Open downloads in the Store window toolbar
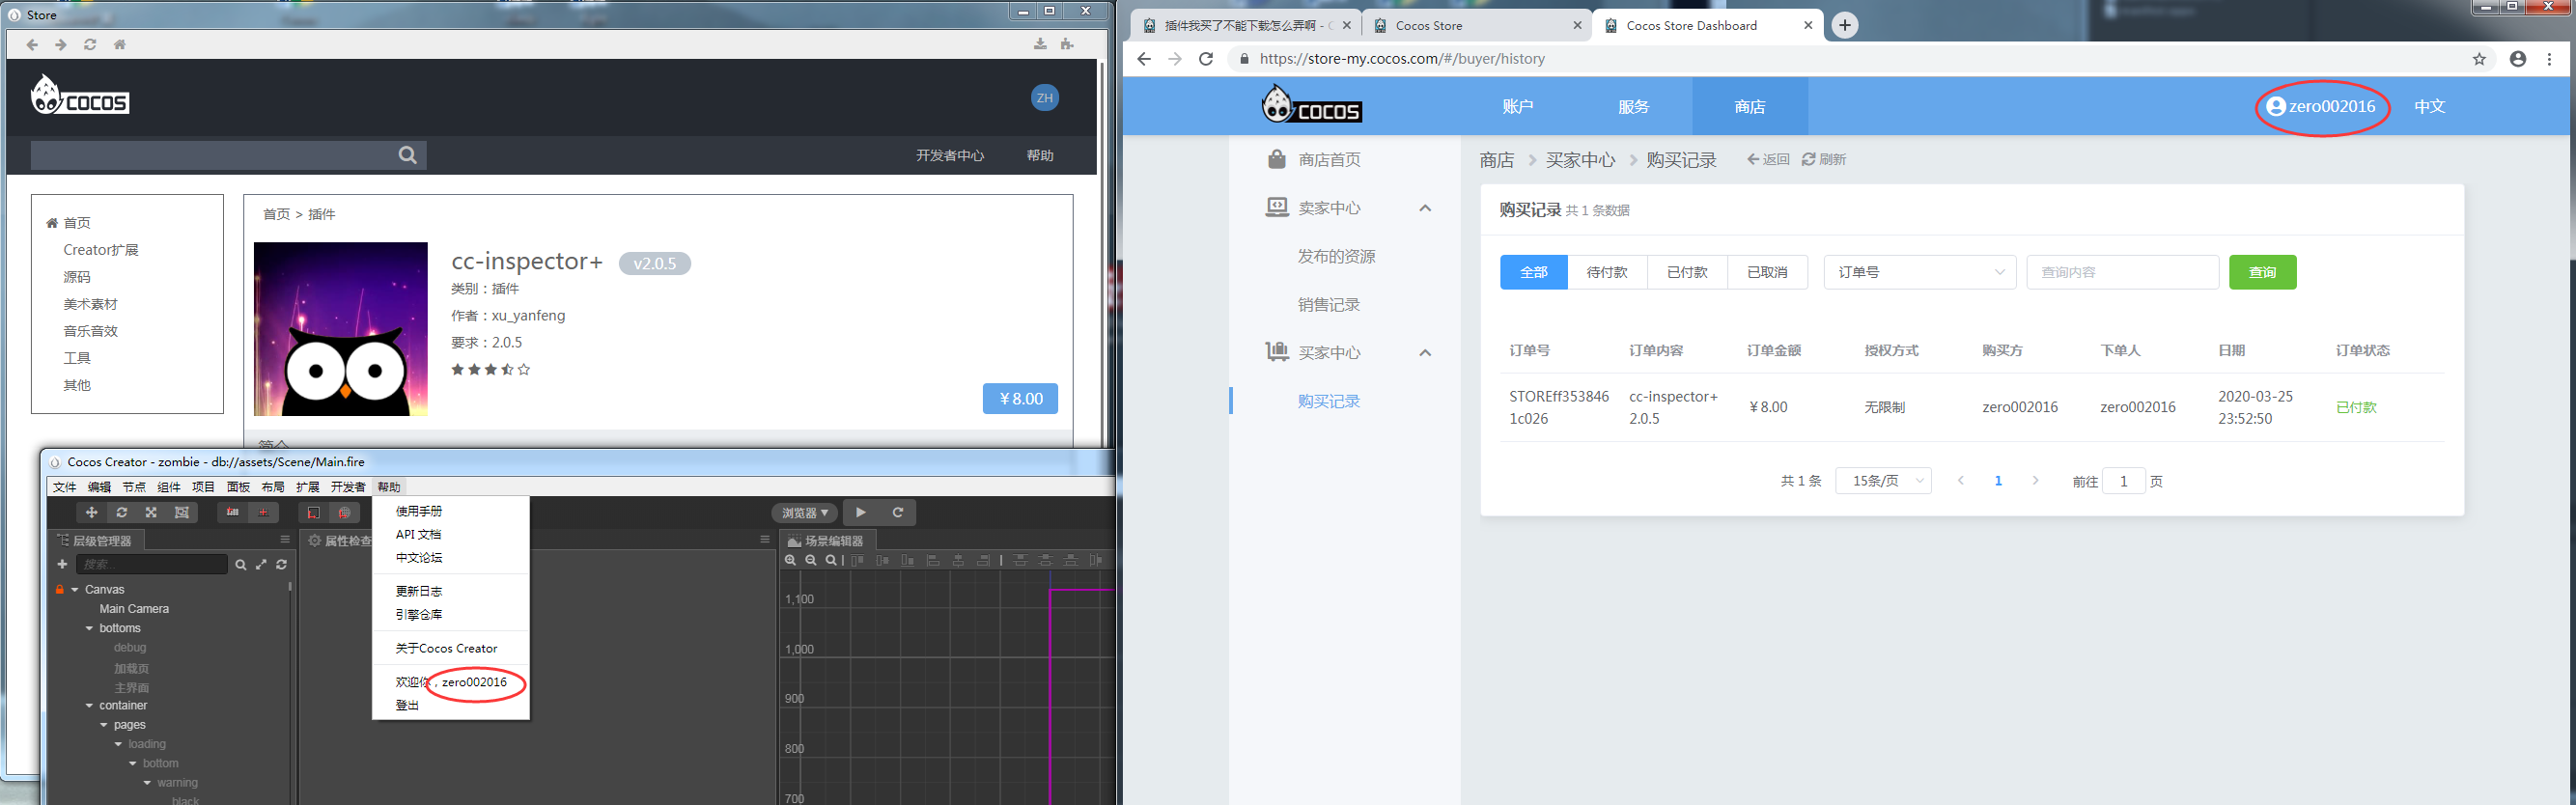This screenshot has width=2576, height=805. [x=1040, y=44]
